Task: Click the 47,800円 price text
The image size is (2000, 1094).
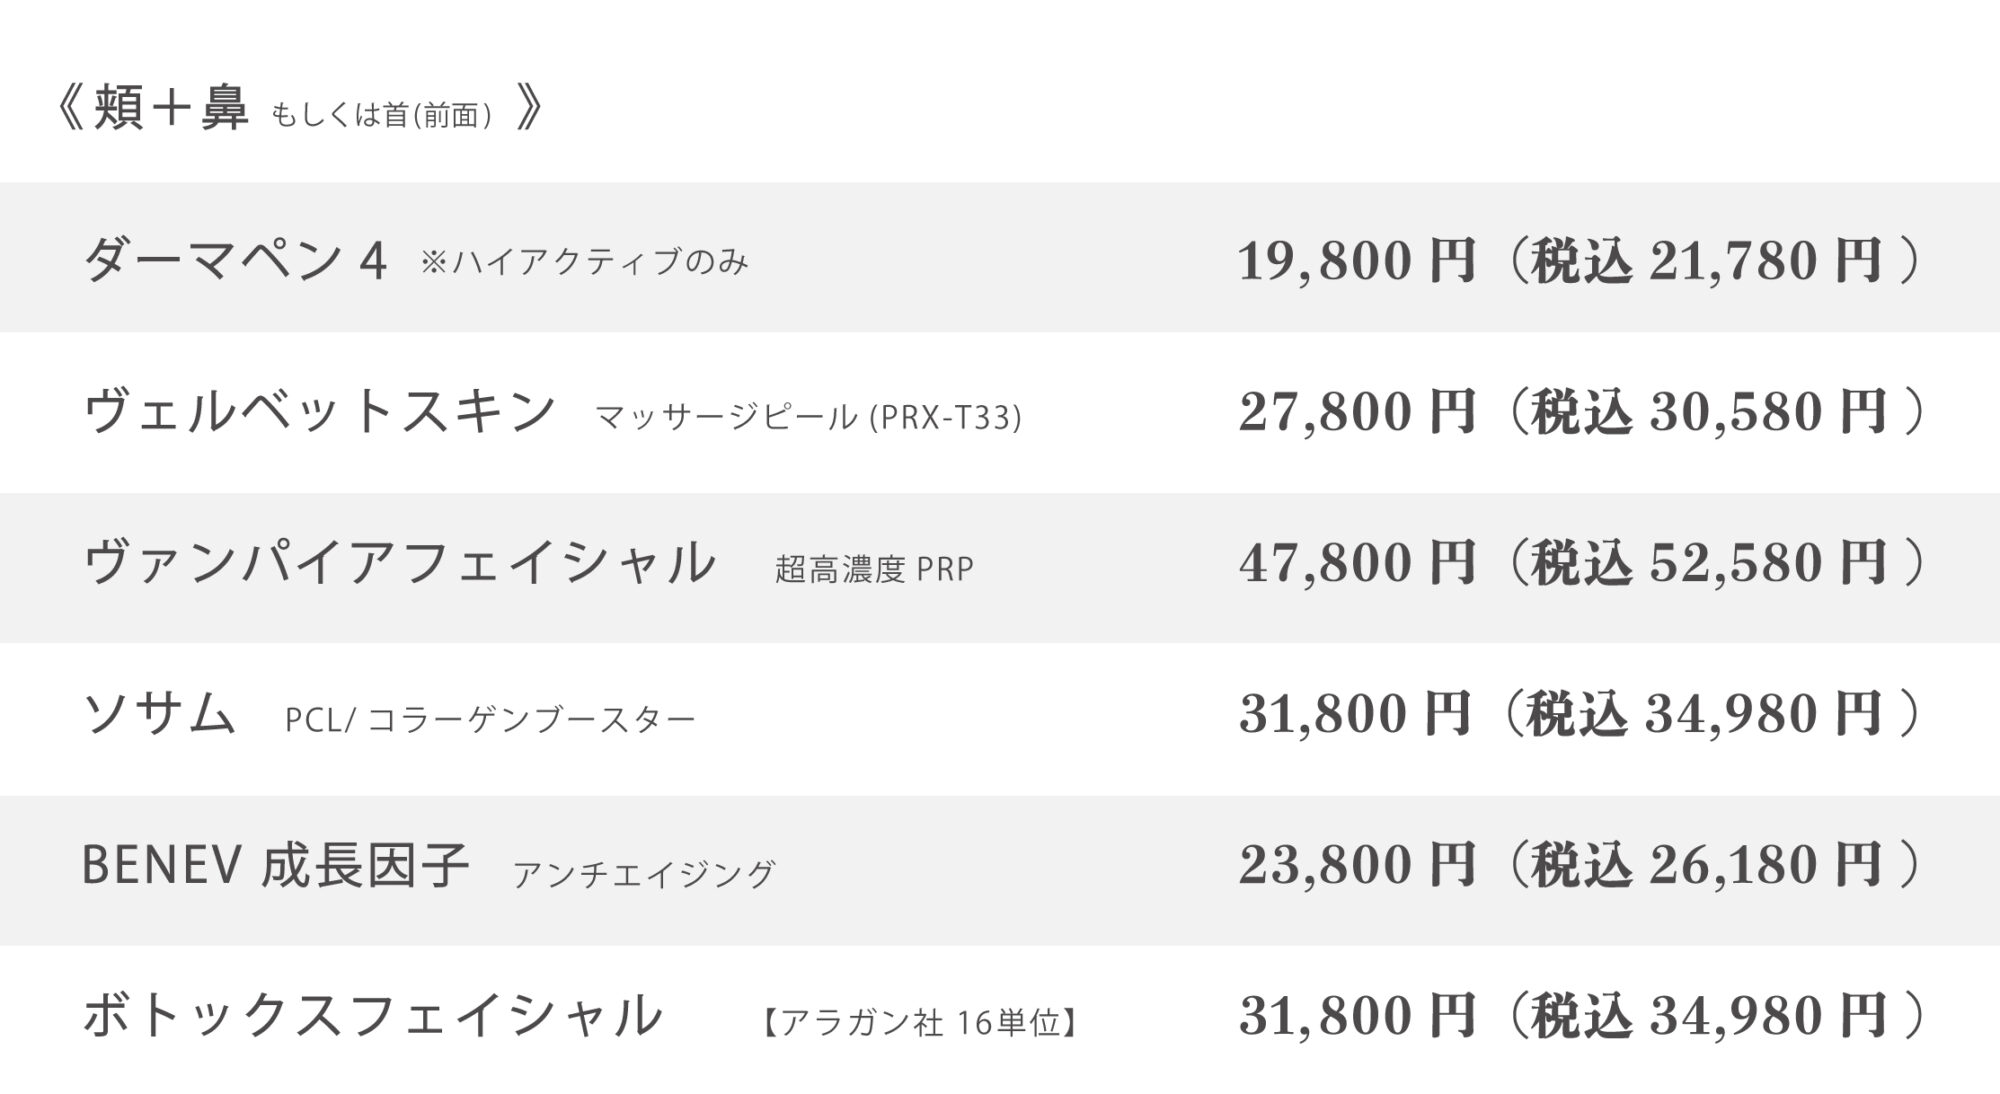Action: (x=1357, y=563)
